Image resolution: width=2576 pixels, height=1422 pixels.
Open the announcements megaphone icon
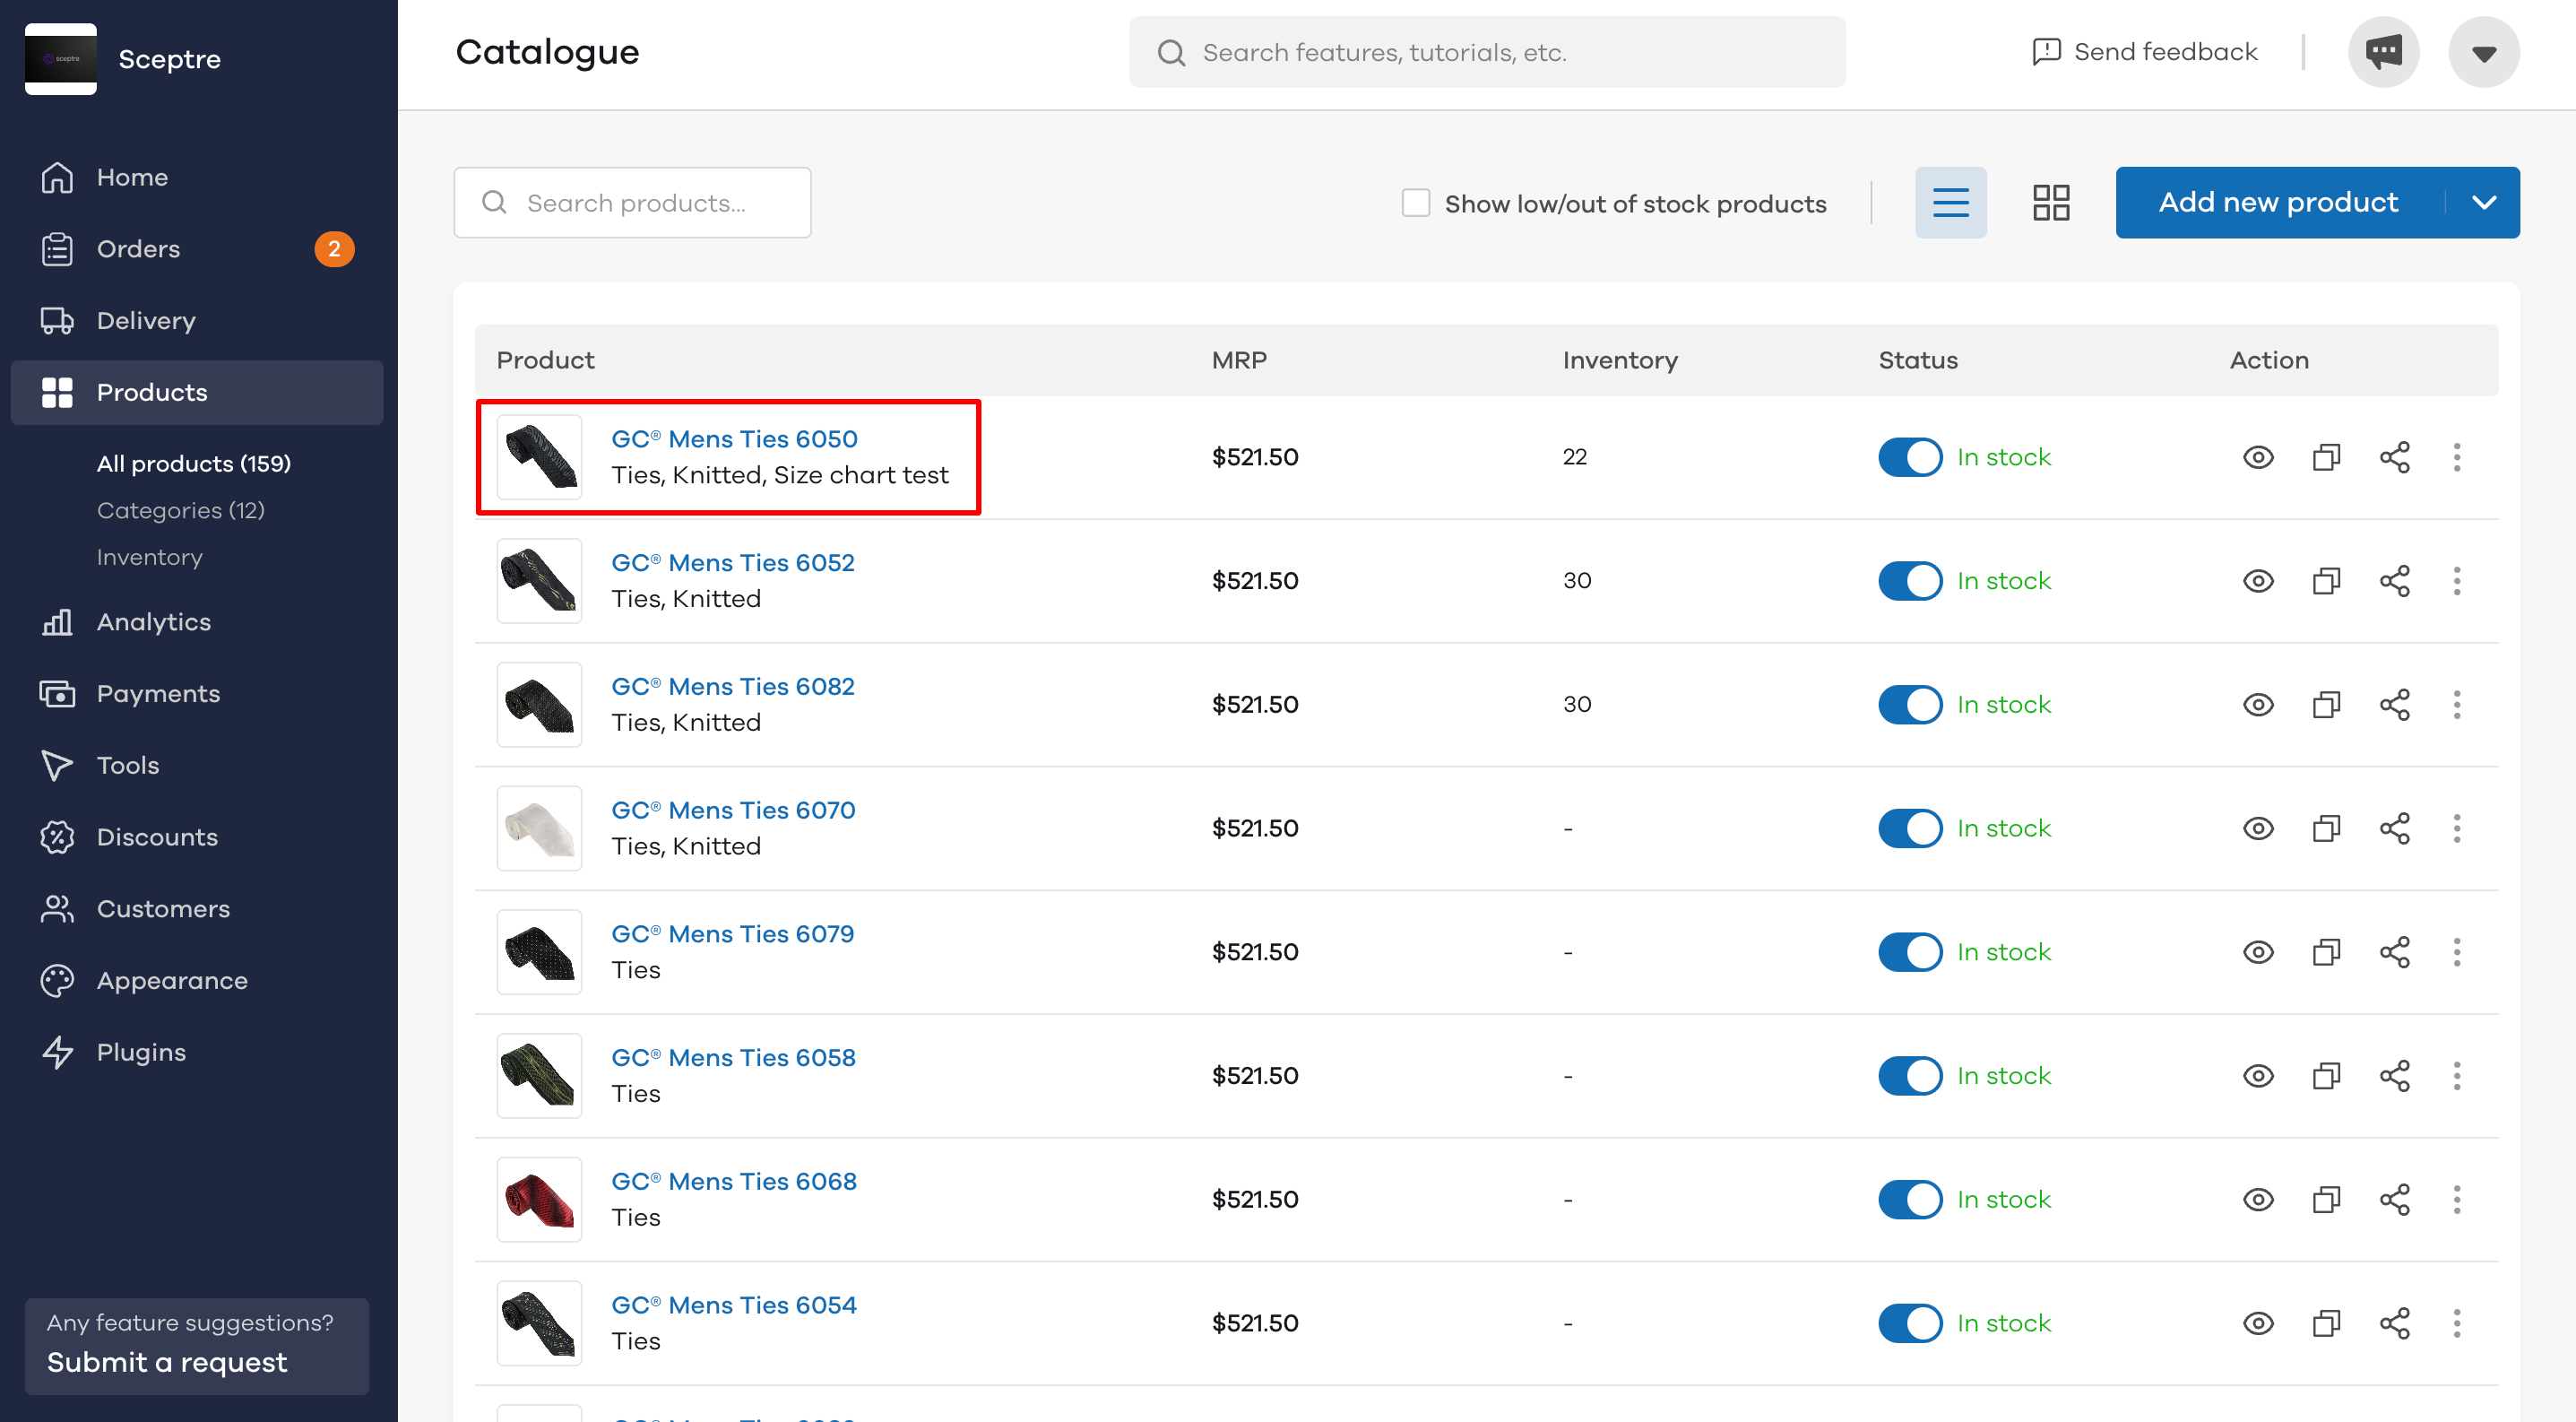click(x=2383, y=52)
